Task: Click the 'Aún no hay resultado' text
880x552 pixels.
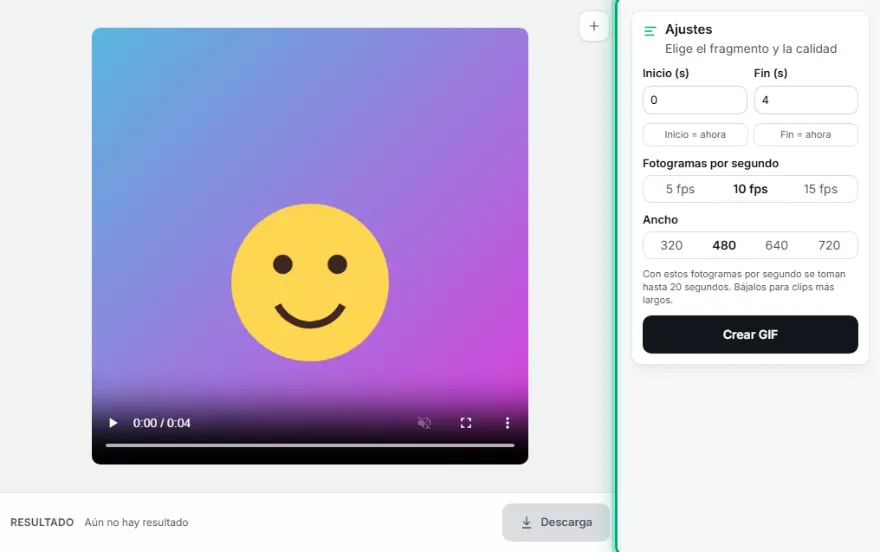Action: click(136, 522)
